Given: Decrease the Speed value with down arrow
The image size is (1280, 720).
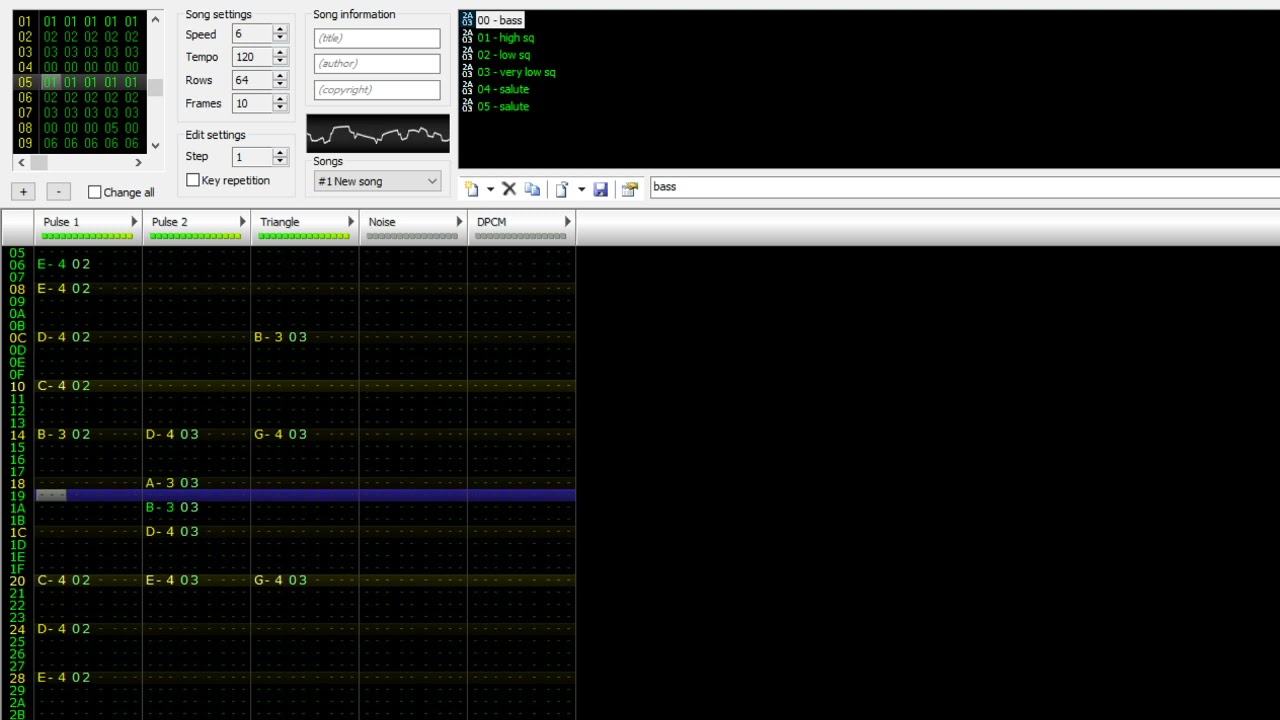Looking at the screenshot, I should point(280,39).
